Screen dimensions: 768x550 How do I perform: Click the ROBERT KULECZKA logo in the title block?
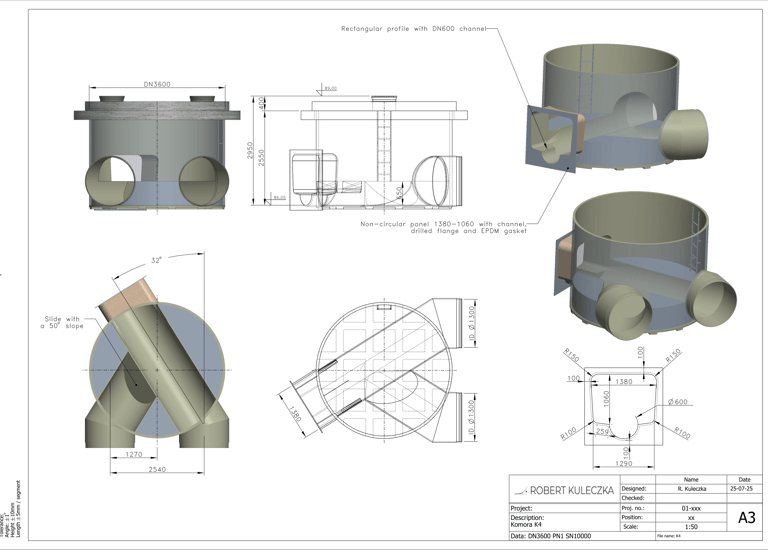click(565, 490)
